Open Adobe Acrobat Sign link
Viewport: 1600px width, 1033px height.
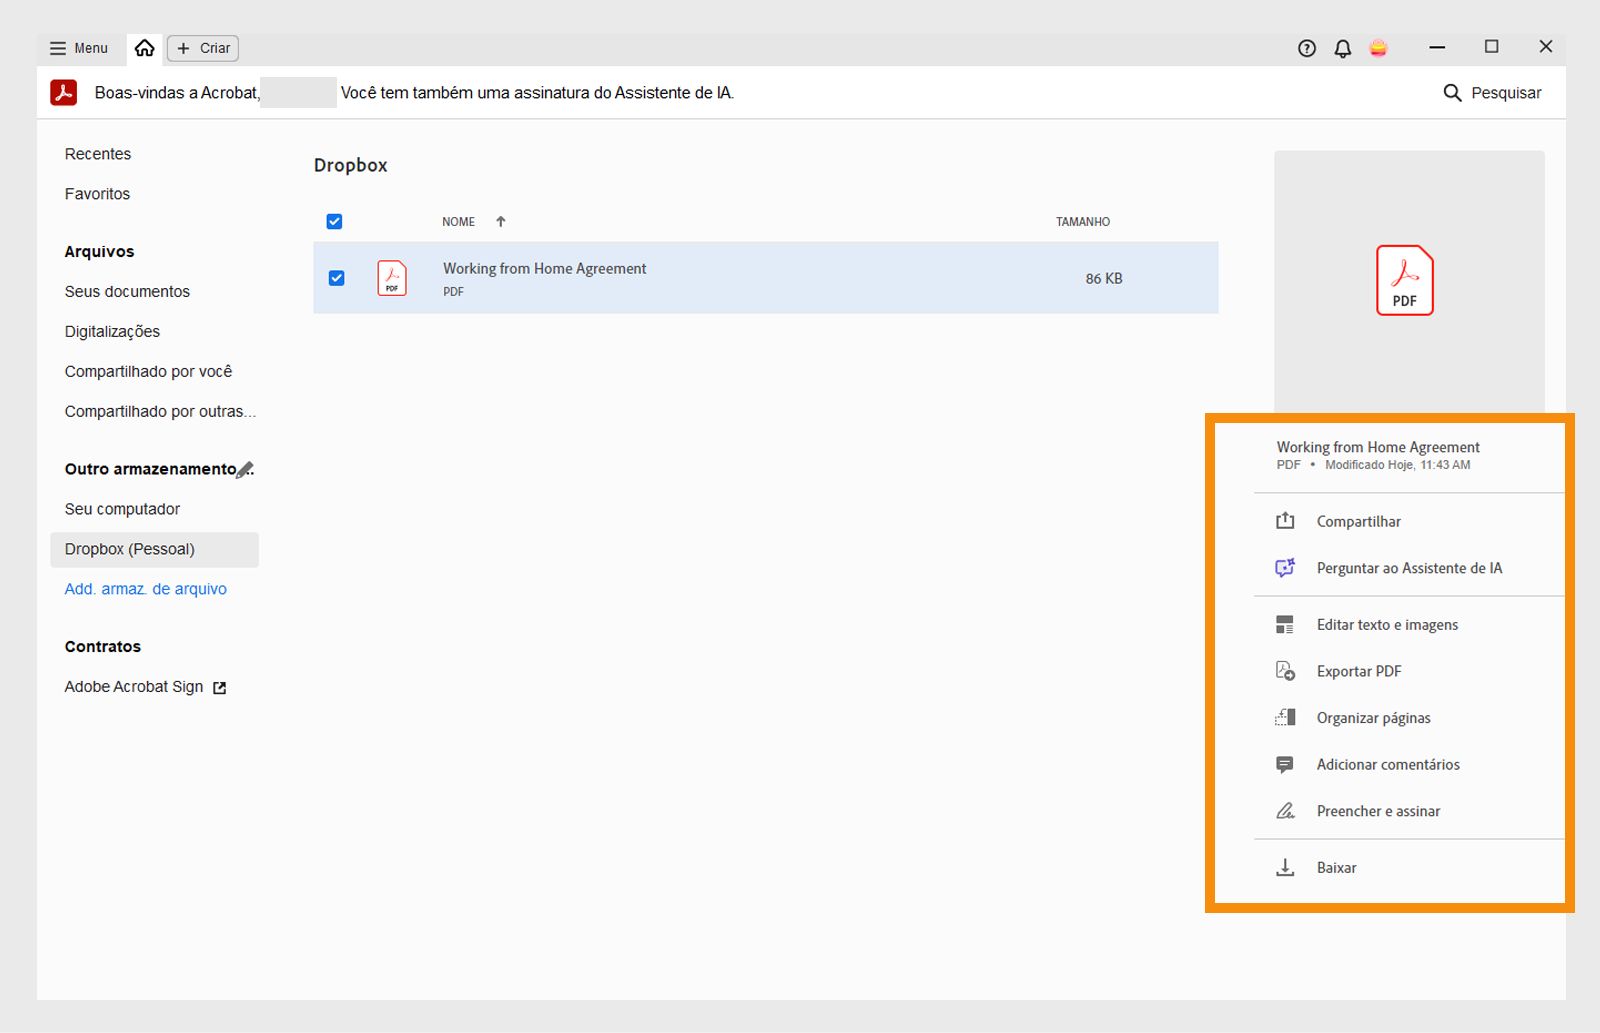(x=134, y=687)
